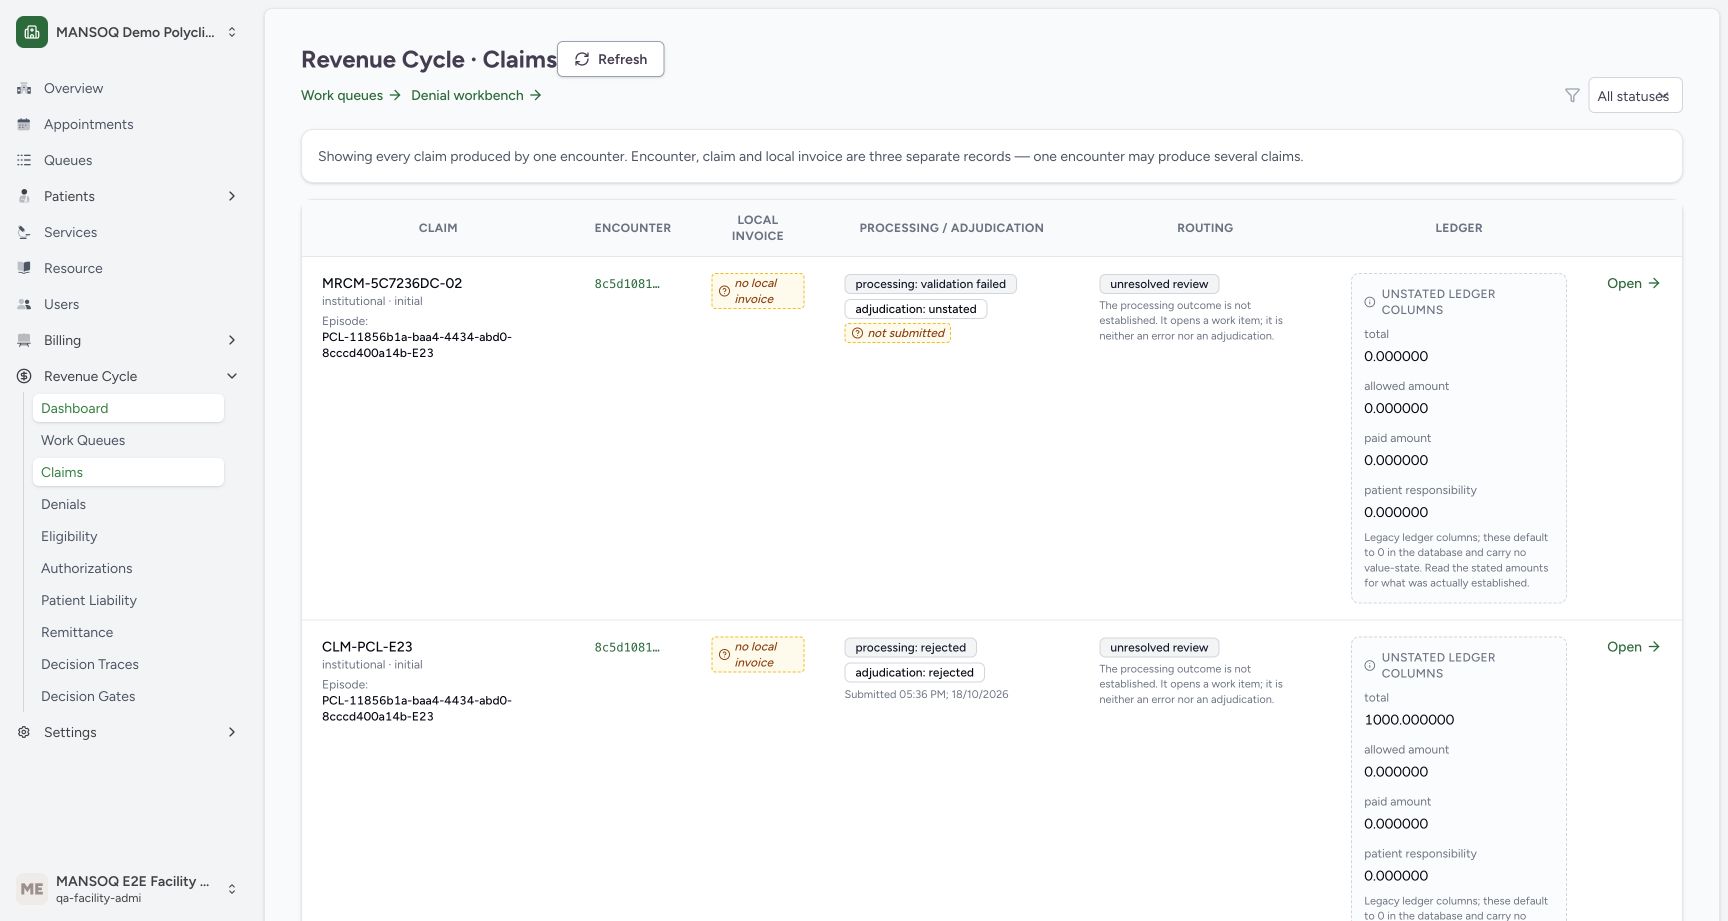Image resolution: width=1728 pixels, height=921 pixels.
Task: Select Decision Gates in the sidebar
Action: tap(128, 696)
